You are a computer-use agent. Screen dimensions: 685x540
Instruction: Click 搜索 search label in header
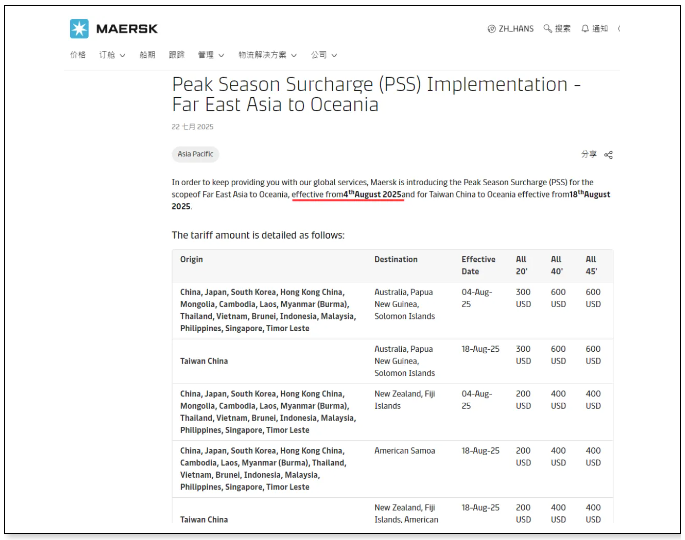pyautogui.click(x=563, y=29)
